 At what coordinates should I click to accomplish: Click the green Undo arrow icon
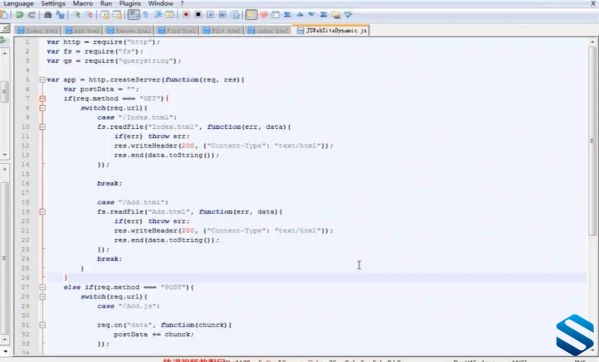19,15
